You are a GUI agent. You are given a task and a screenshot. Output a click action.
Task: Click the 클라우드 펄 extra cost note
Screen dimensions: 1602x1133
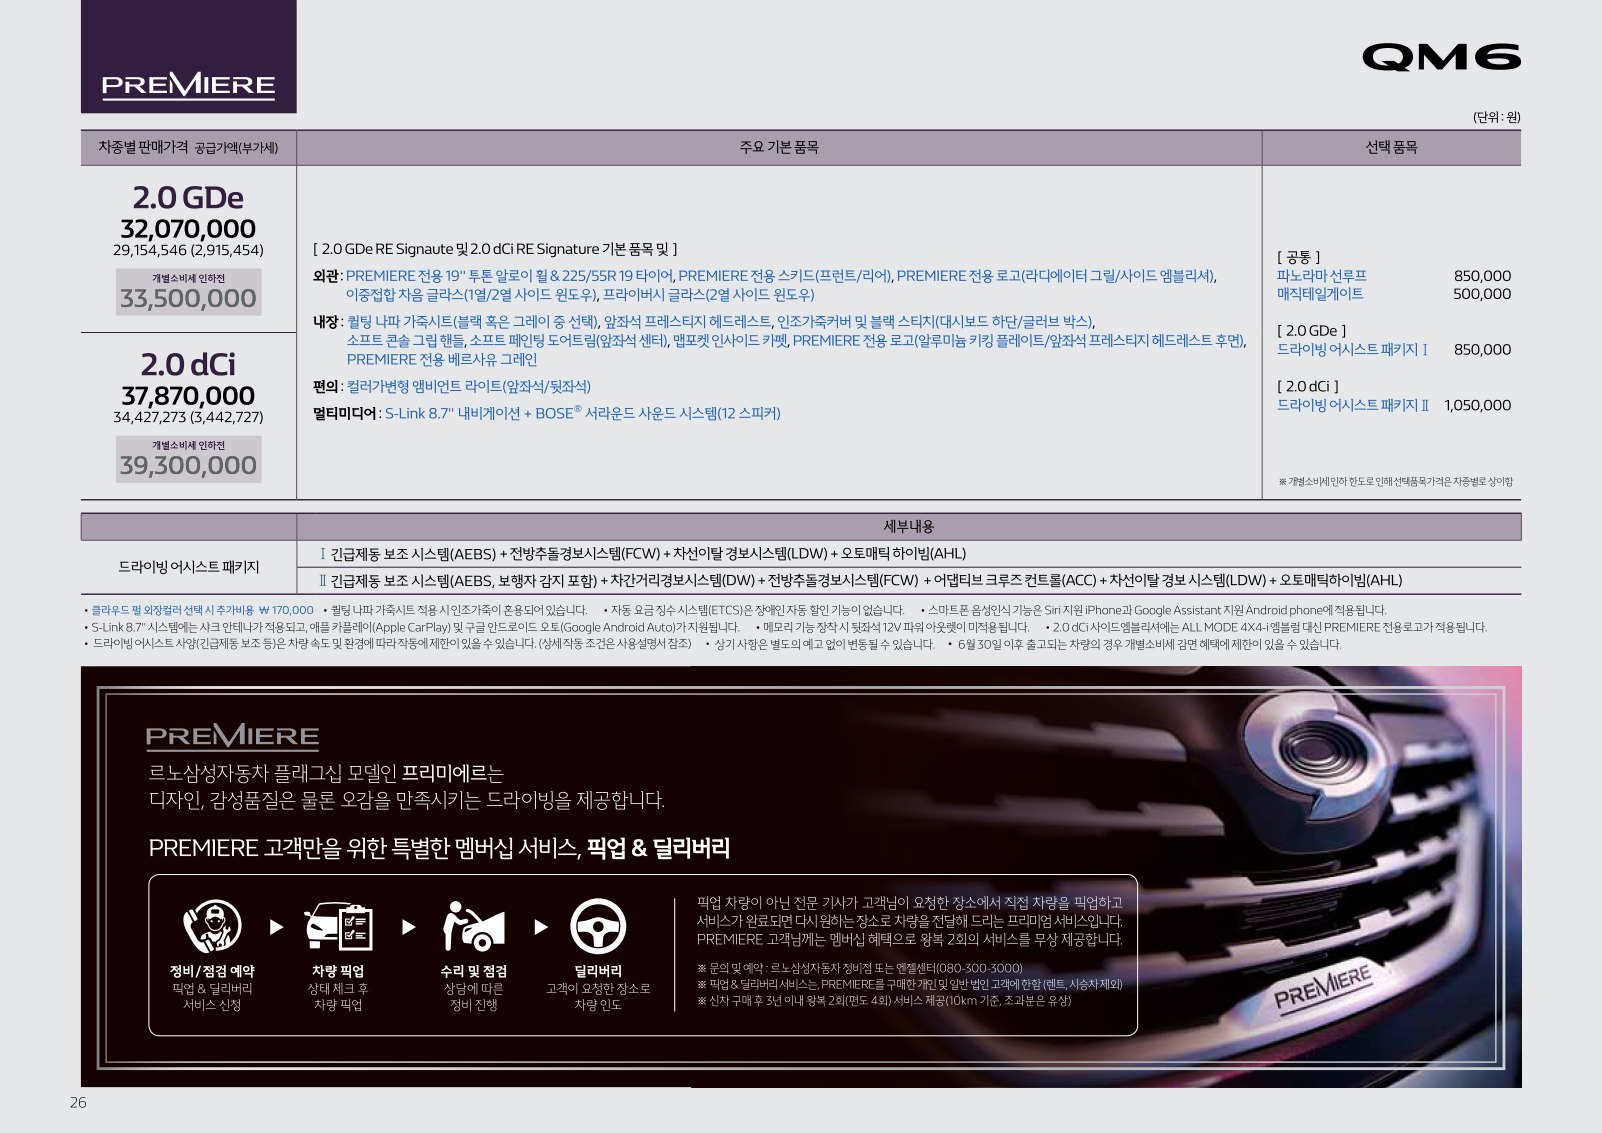click(202, 610)
